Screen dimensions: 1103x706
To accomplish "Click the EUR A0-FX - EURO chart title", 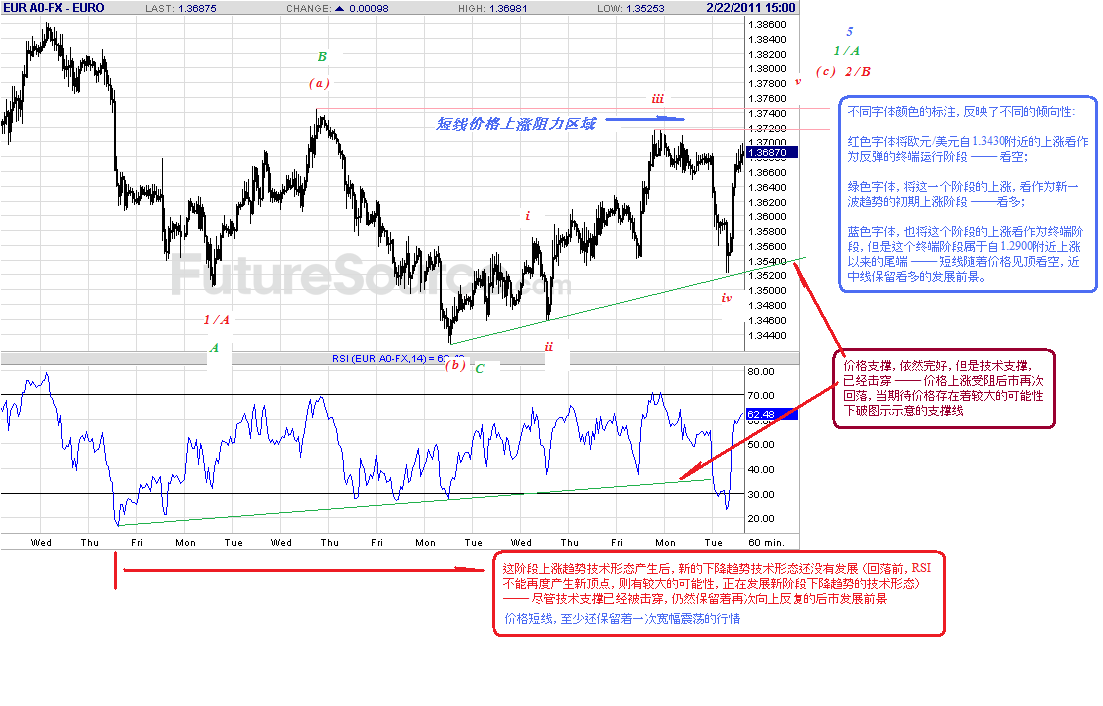I will tap(53, 8).
